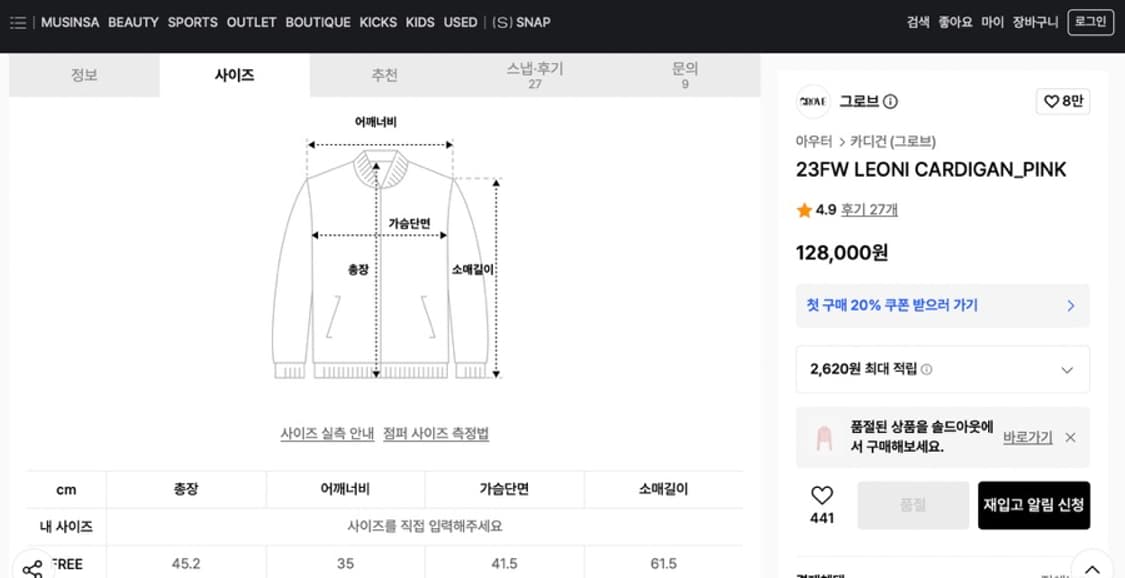Open SNAP in top navigation
The image size is (1125, 578).
522,22
